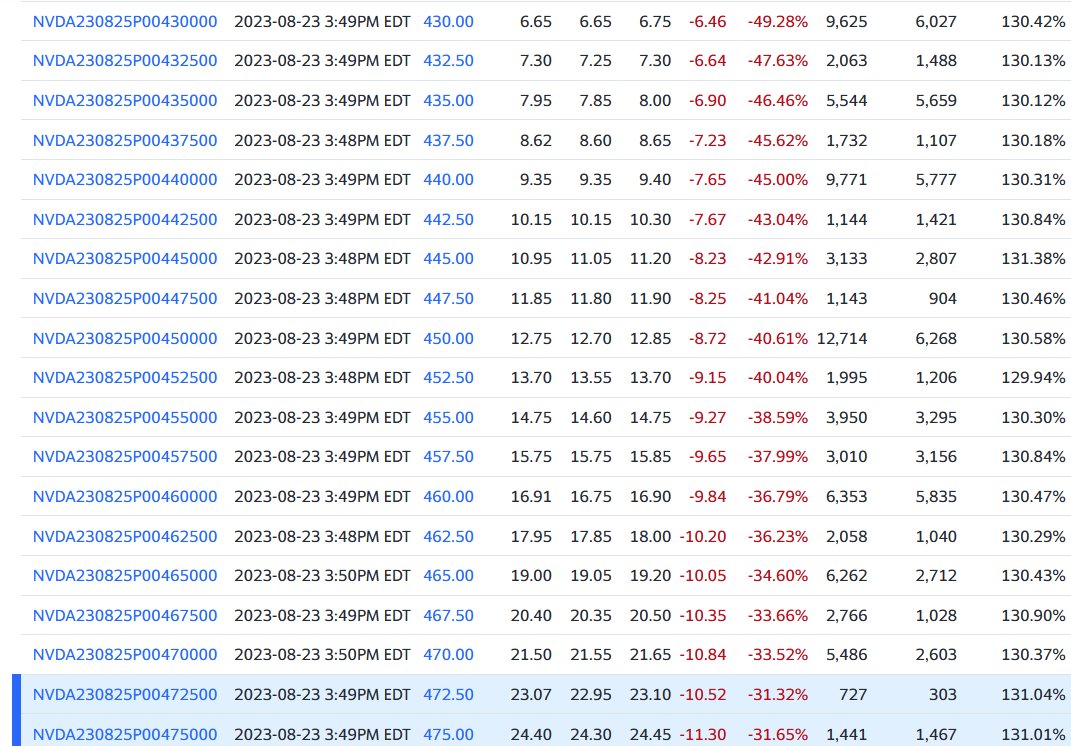Click the 470.00 strike link
The height and width of the screenshot is (746, 1071).
click(x=448, y=654)
